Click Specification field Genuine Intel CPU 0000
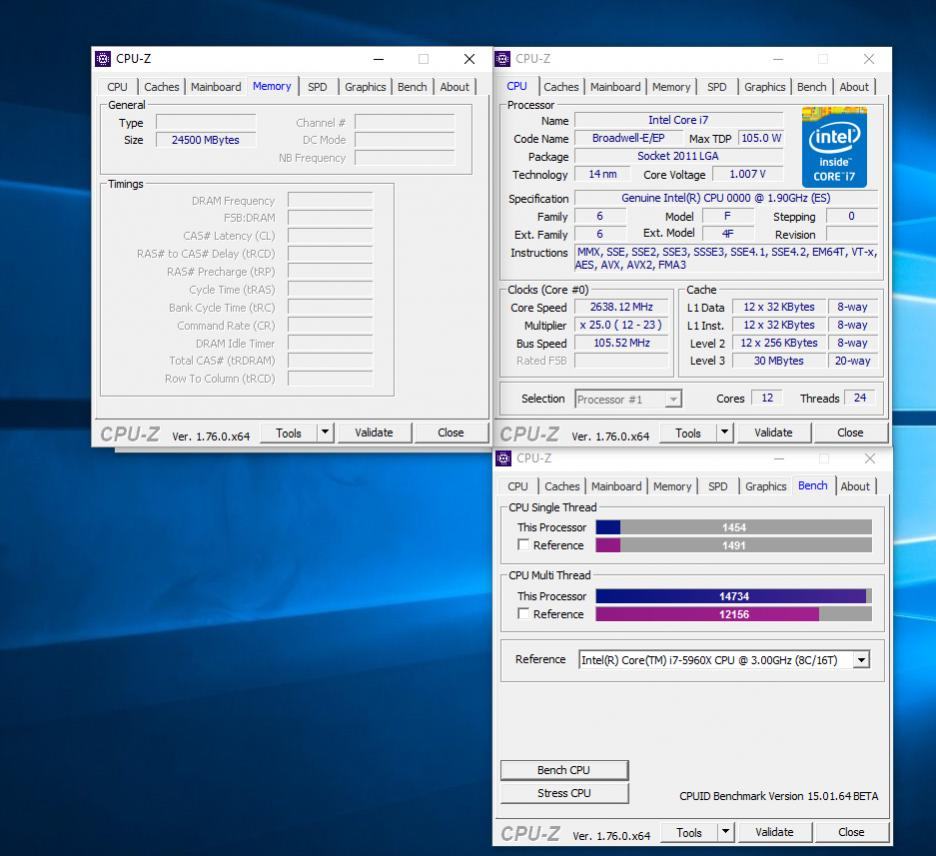This screenshot has width=936, height=856. point(726,198)
